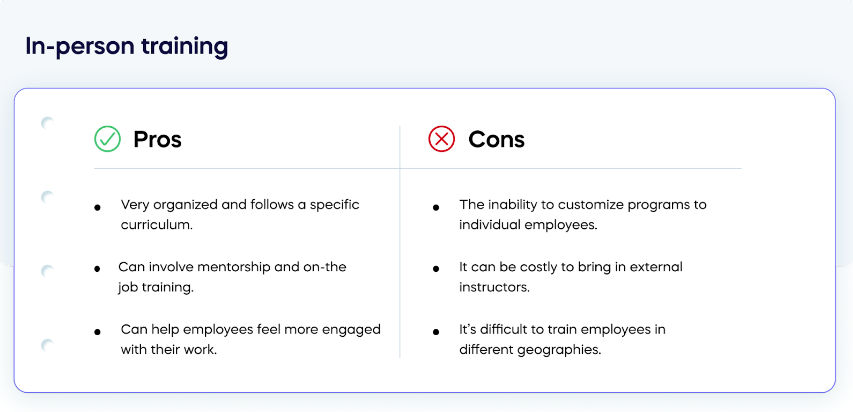
Task: Click the 'Cons' heading text
Action: (x=496, y=139)
